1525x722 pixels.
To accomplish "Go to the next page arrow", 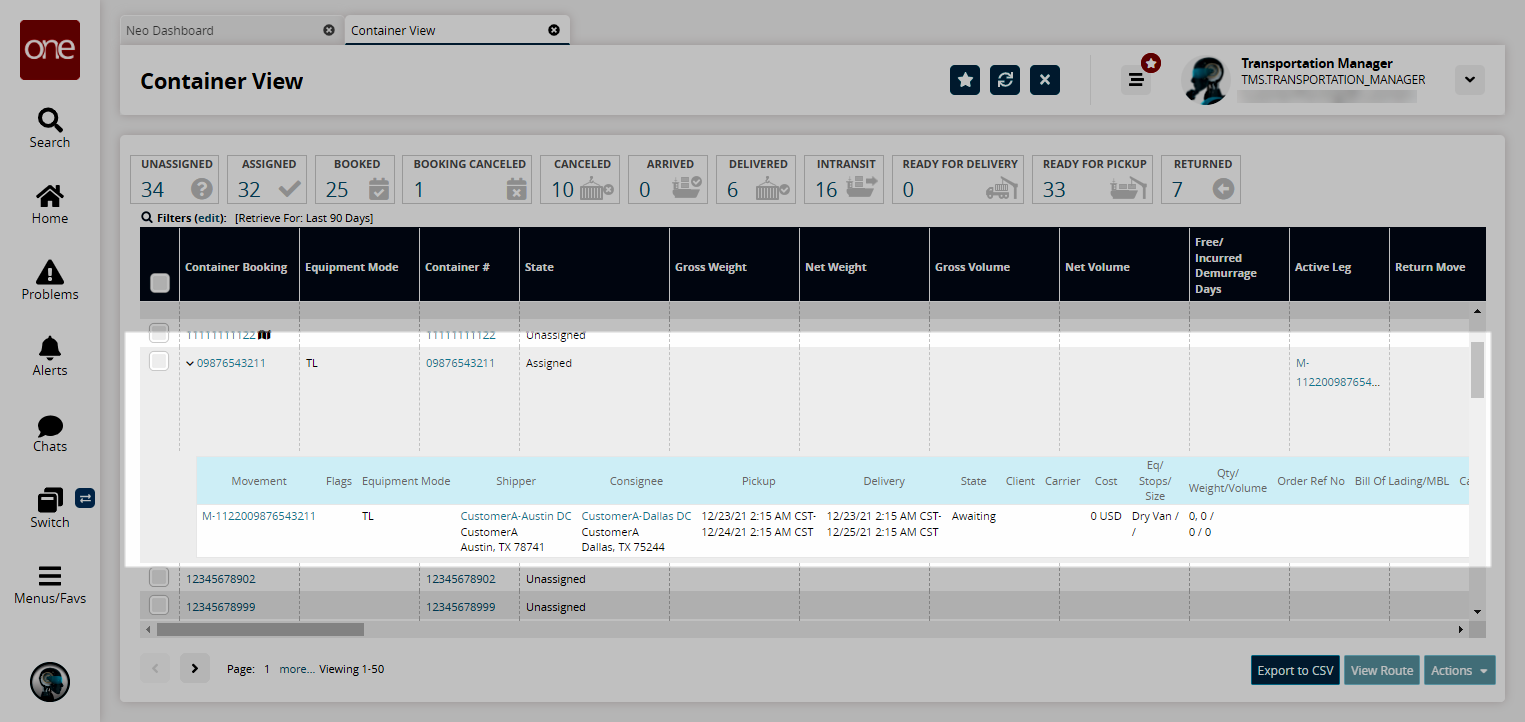I will tap(194, 669).
